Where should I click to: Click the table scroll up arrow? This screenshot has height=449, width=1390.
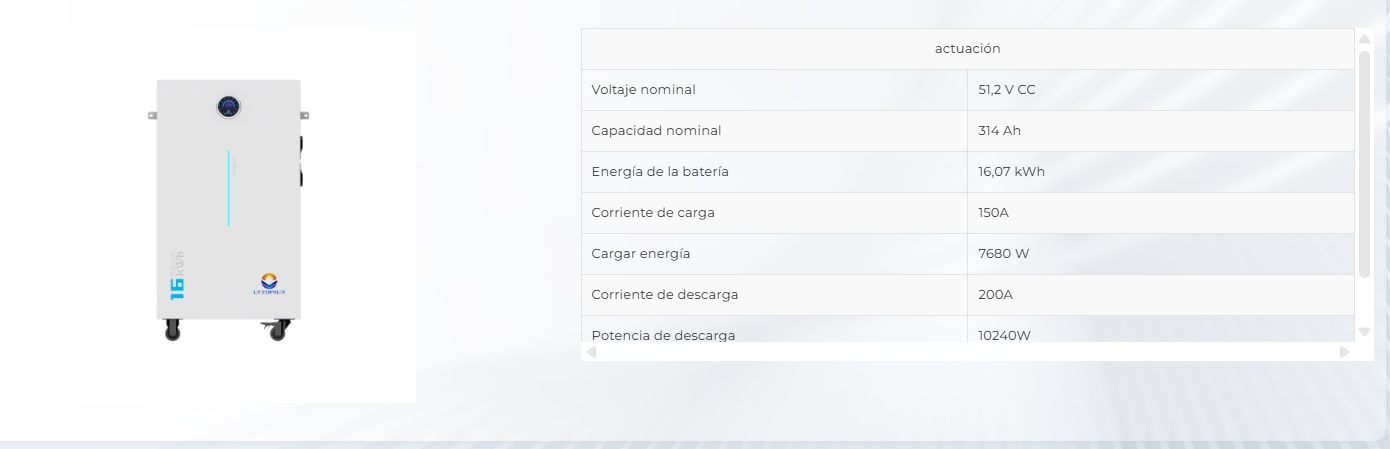point(1364,38)
